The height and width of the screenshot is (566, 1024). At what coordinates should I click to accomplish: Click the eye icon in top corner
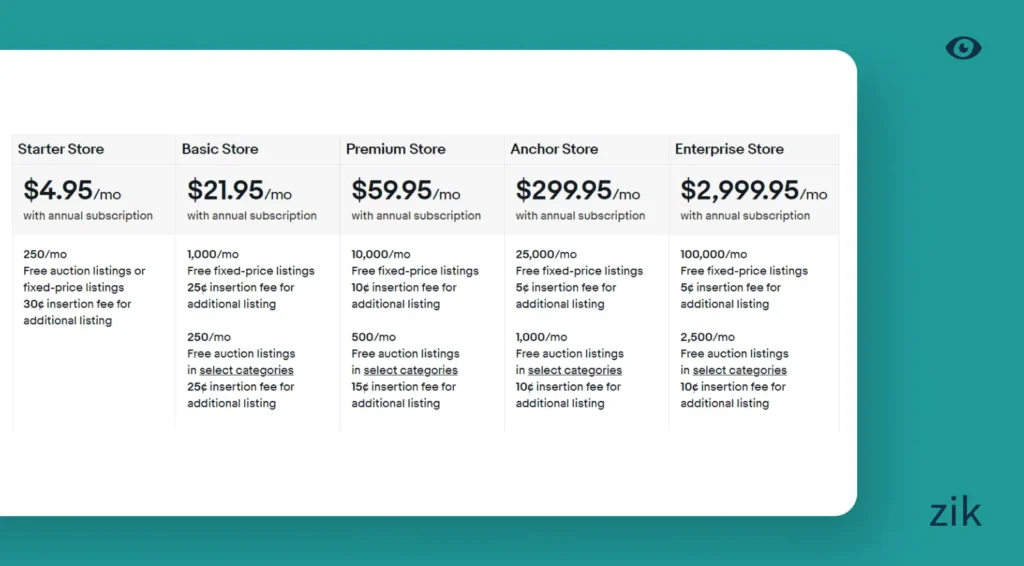click(x=963, y=48)
